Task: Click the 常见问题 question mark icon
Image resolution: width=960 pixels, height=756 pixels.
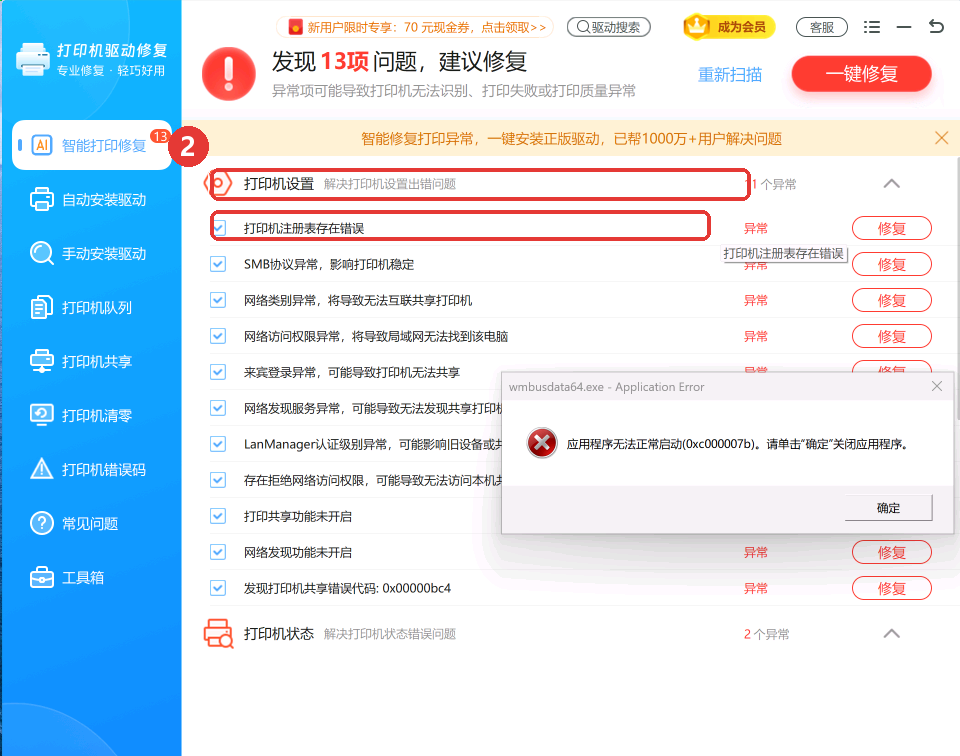Action: tap(42, 523)
